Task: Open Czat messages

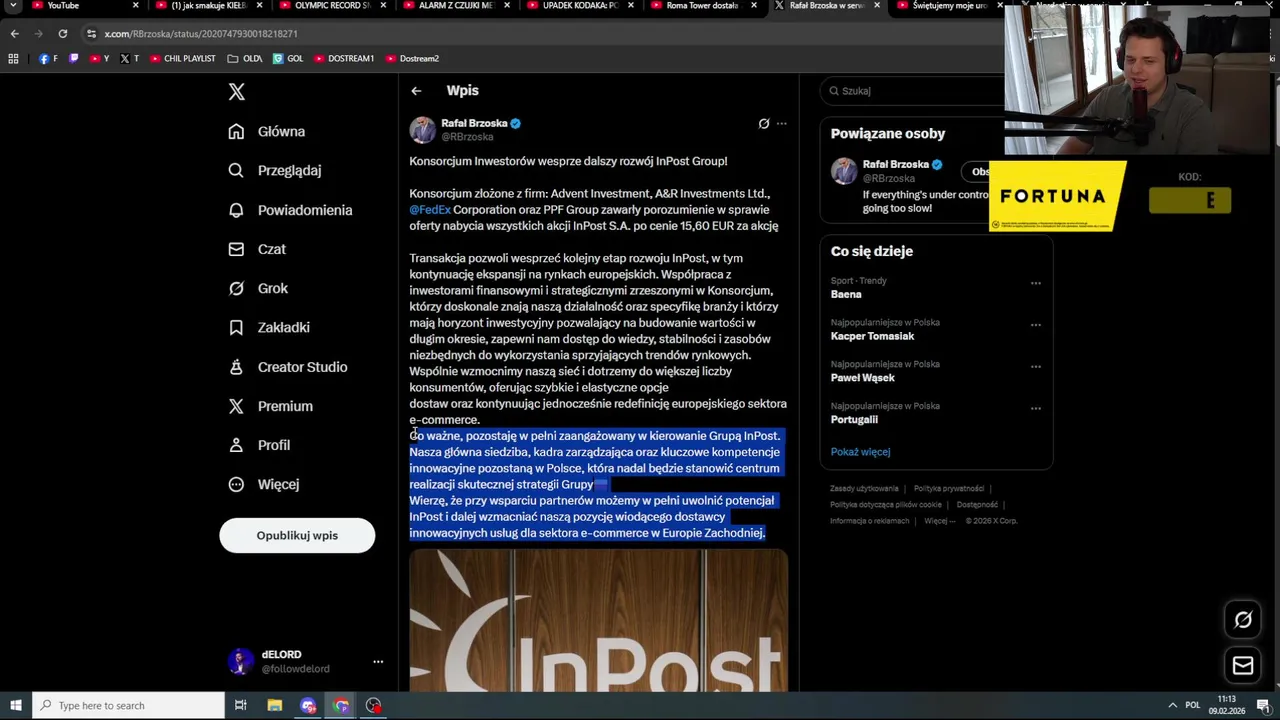Action: [257, 249]
